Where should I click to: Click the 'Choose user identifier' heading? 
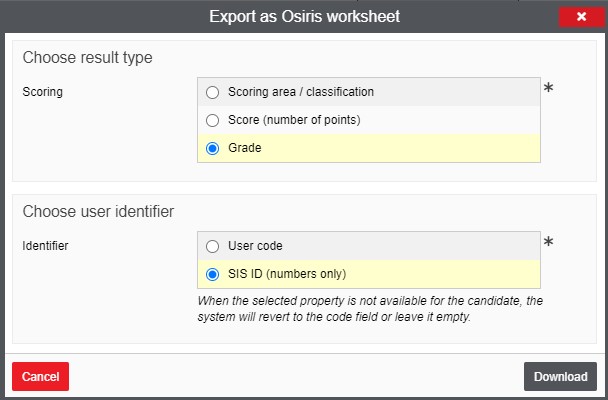98,211
